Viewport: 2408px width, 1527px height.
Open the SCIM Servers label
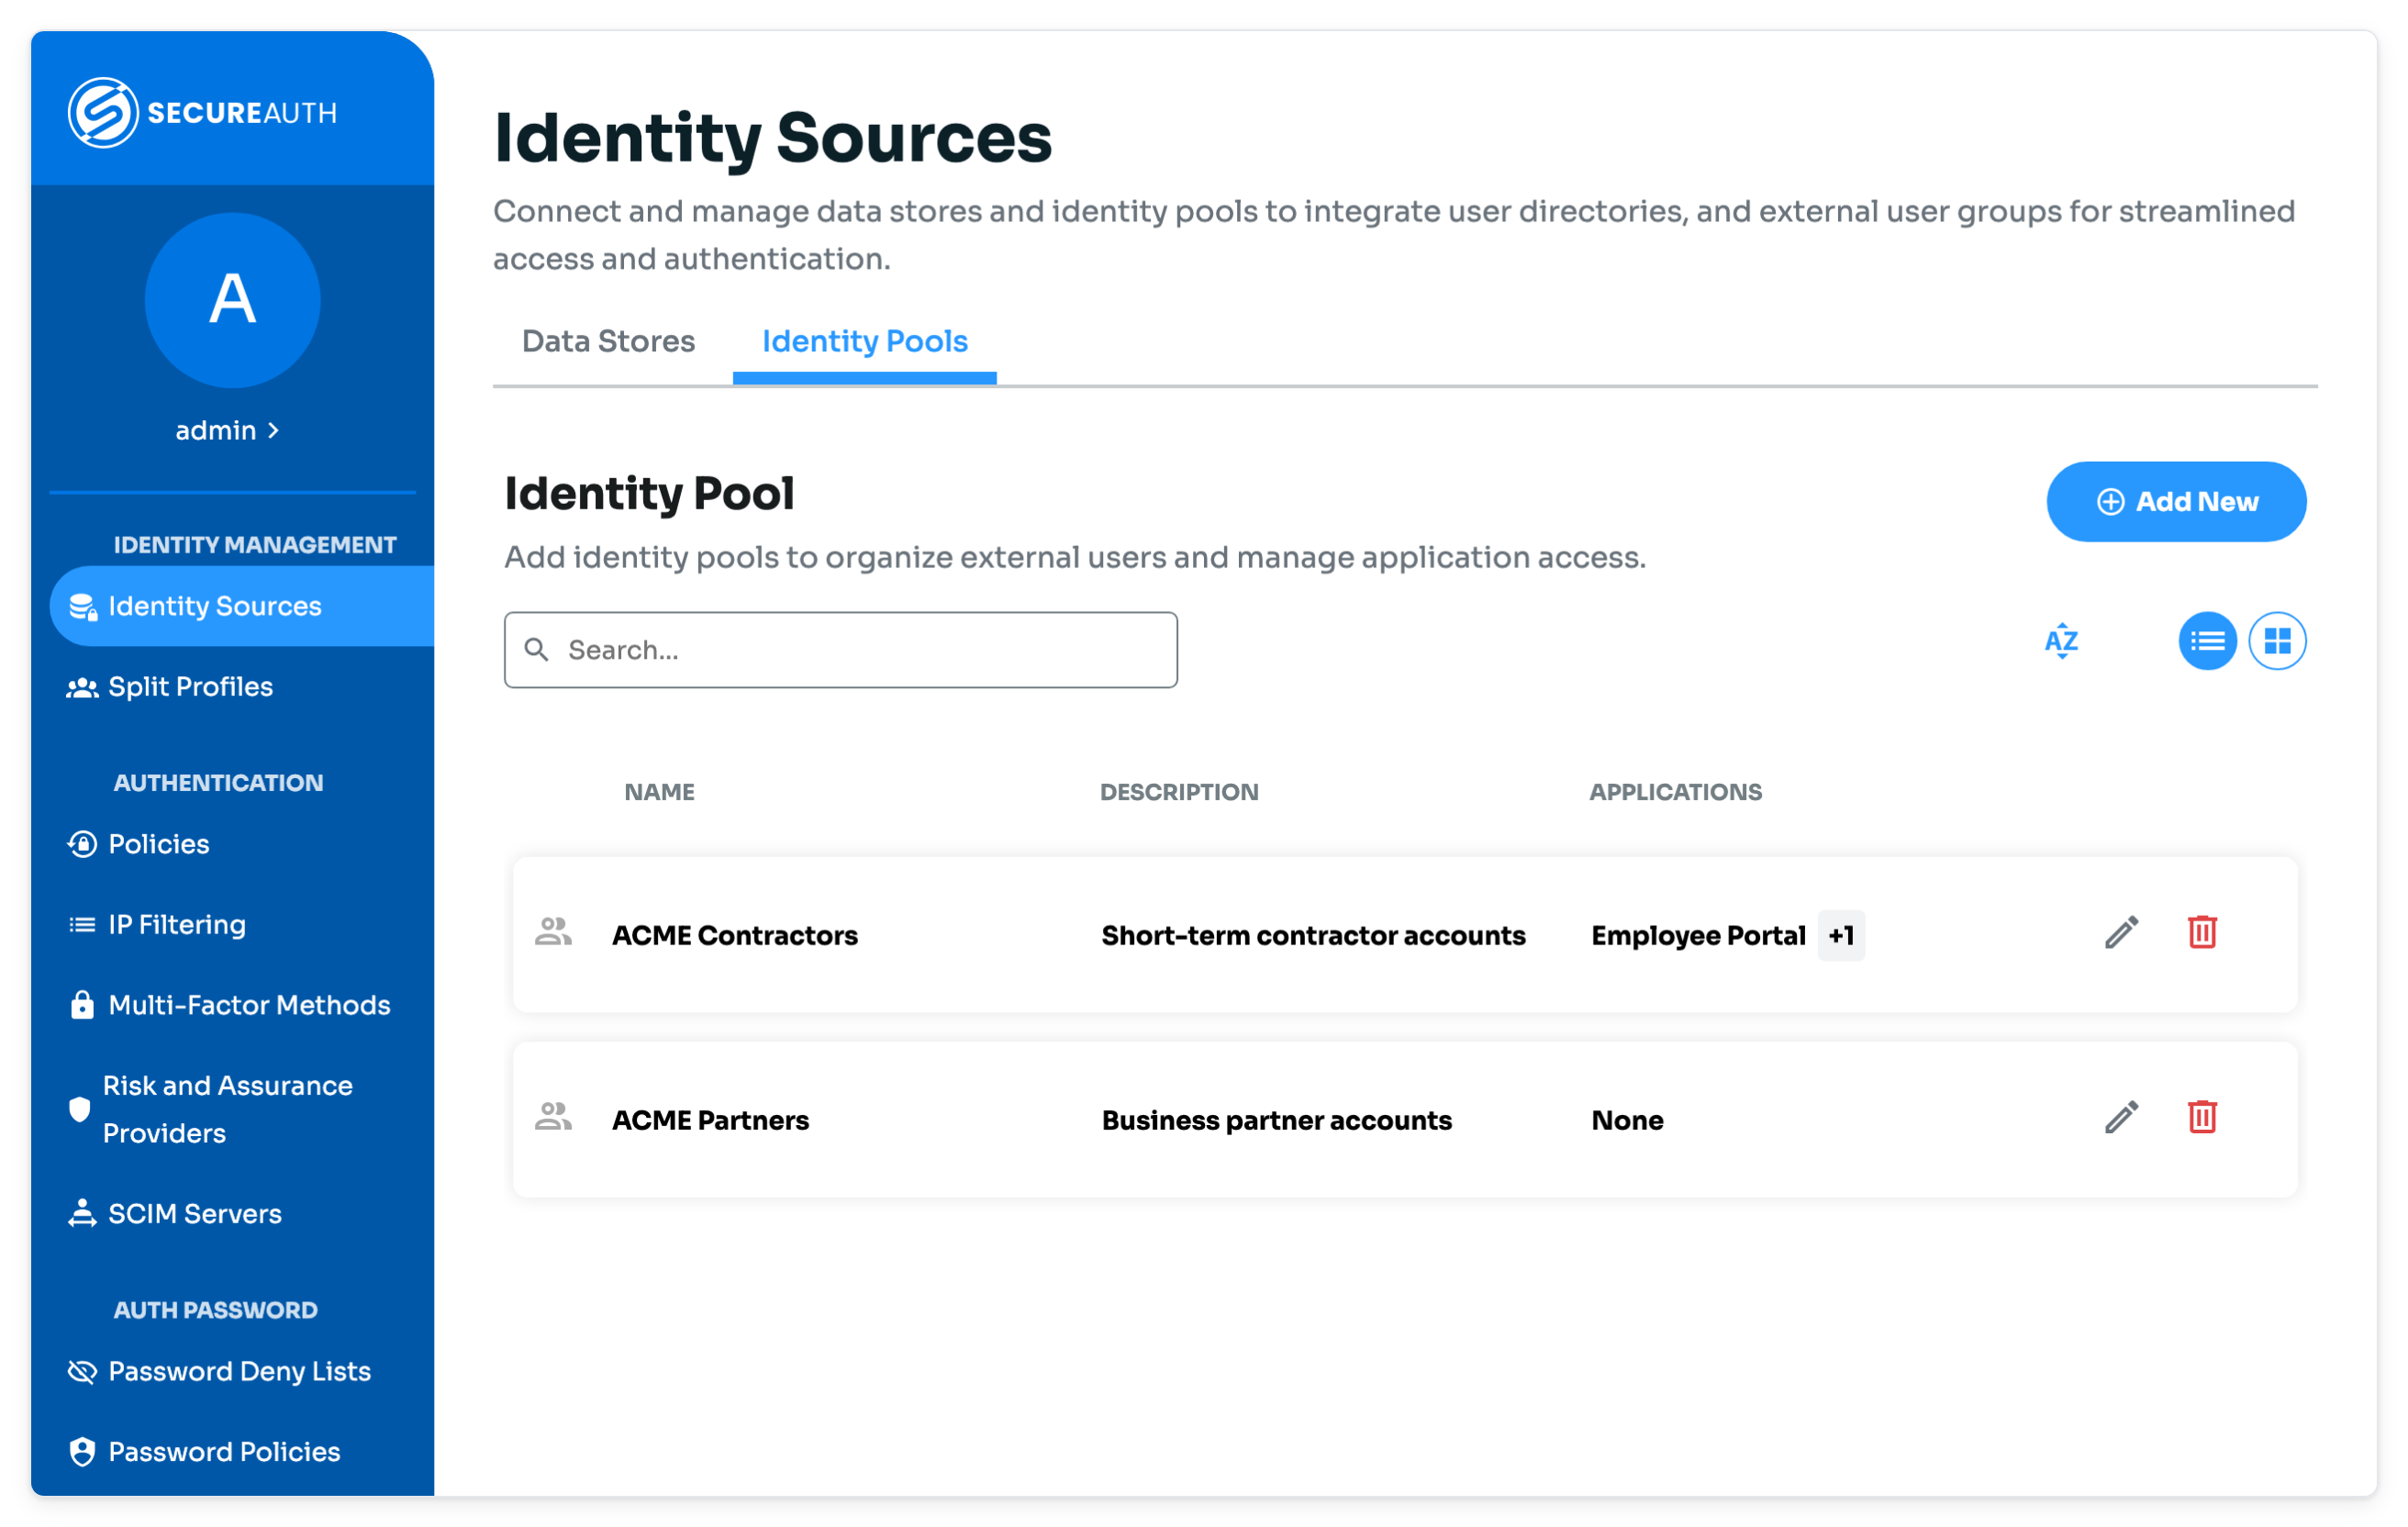click(x=195, y=1214)
